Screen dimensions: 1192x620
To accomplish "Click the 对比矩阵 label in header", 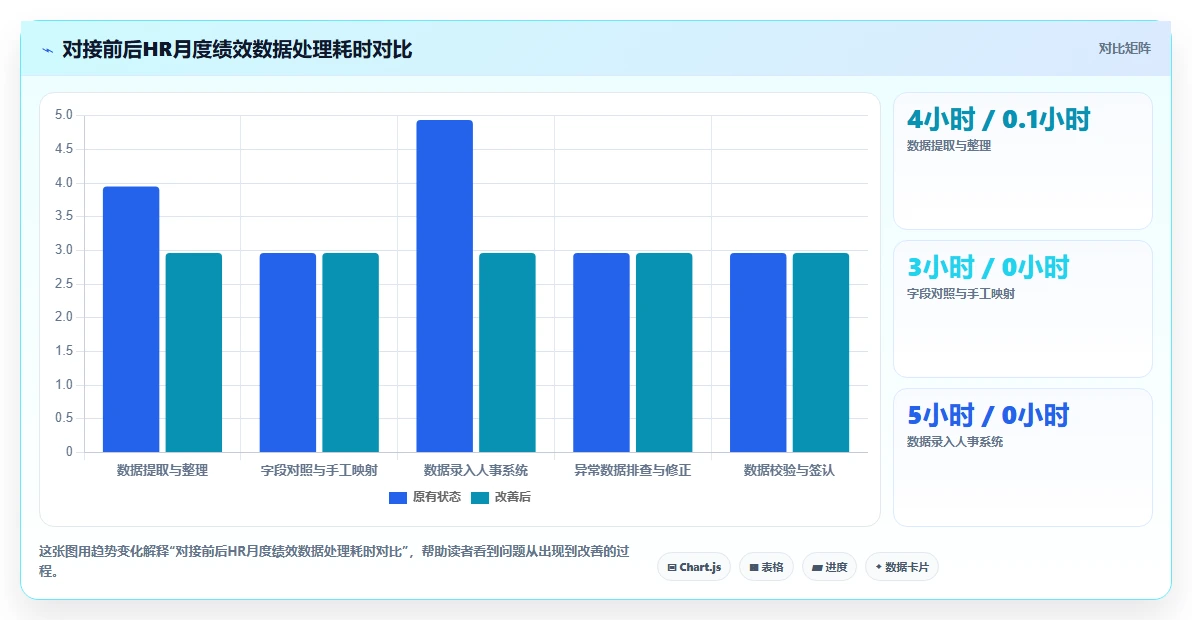I will pos(1124,49).
